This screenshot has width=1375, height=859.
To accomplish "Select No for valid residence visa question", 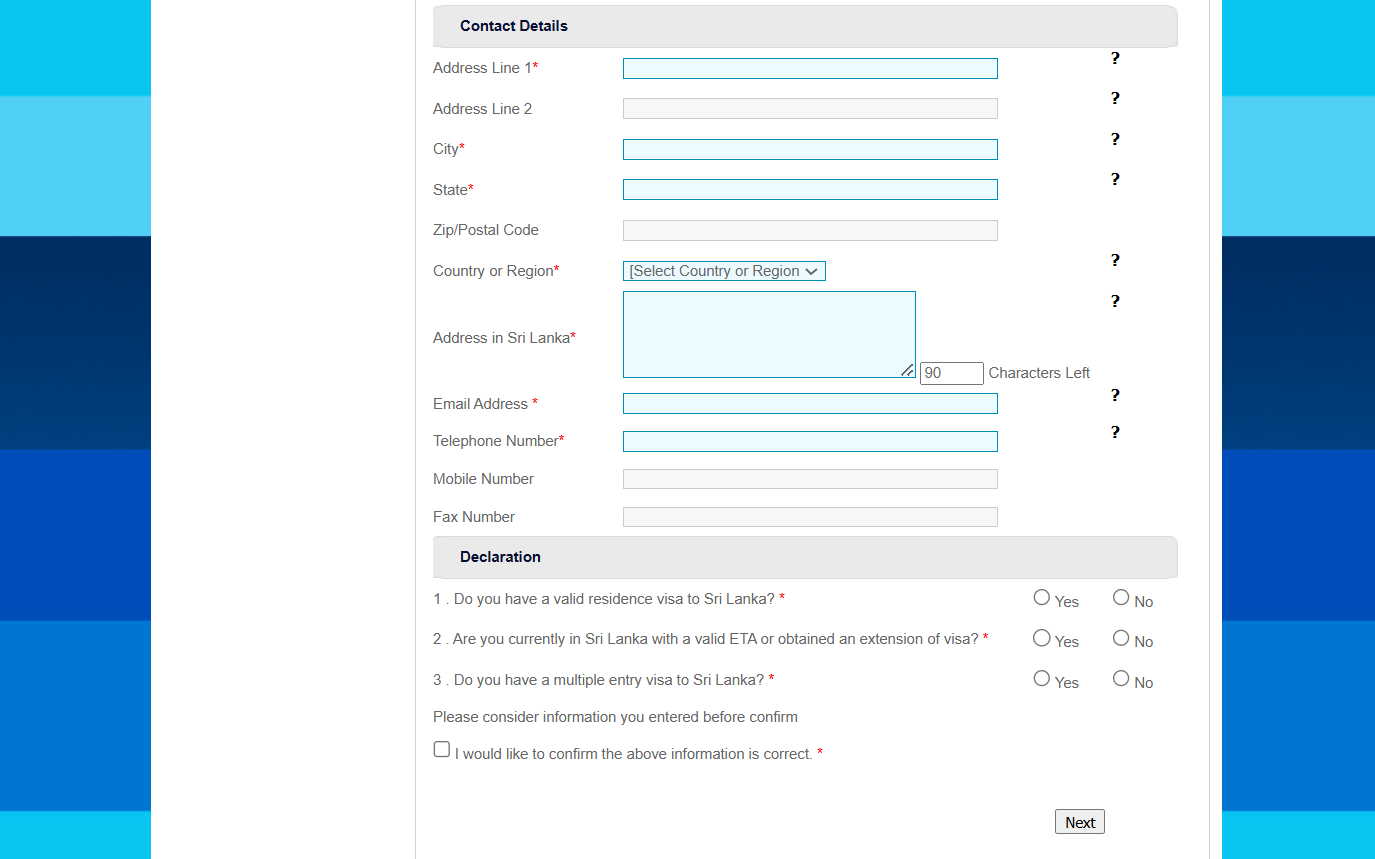I will tap(1121, 598).
